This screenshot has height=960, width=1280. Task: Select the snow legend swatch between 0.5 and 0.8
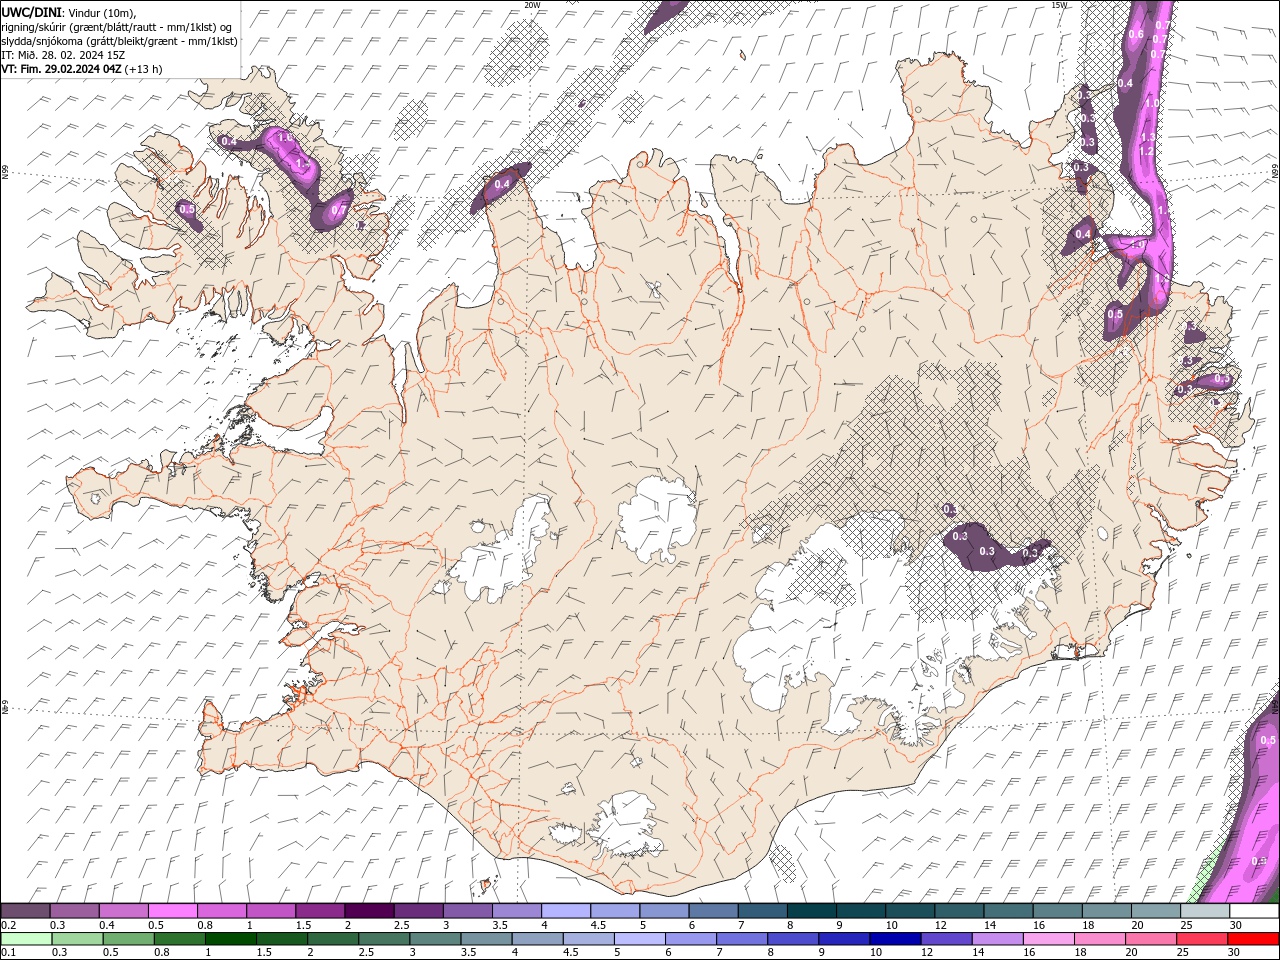click(x=172, y=911)
